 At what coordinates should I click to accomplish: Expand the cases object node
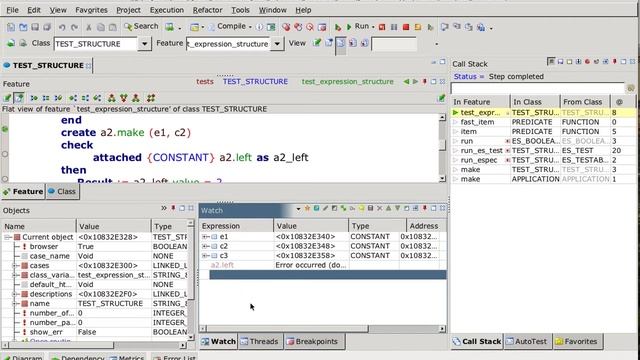[15, 266]
